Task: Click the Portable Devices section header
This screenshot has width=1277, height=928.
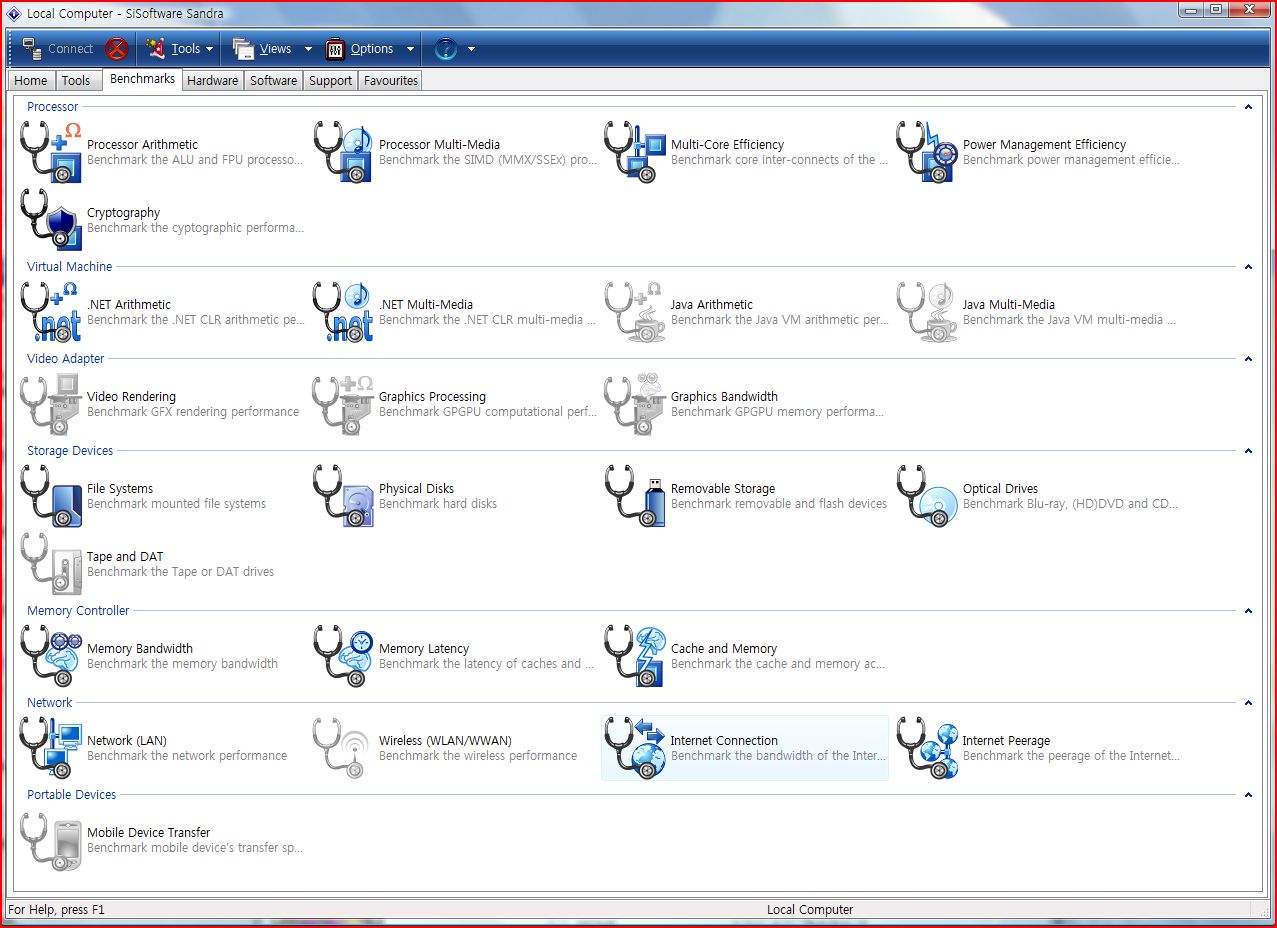Action: point(72,795)
